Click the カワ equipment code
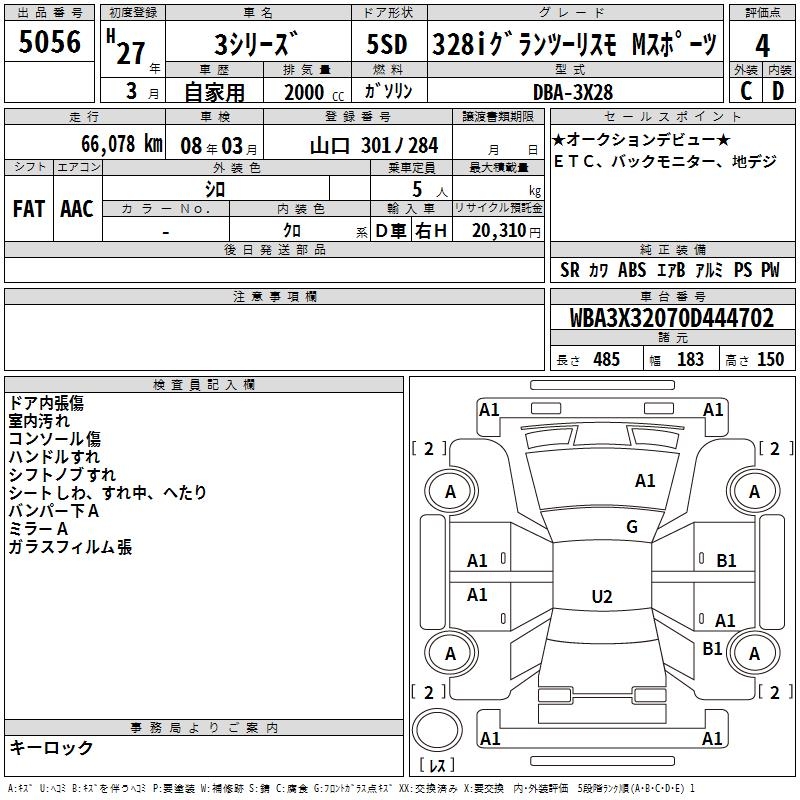The height and width of the screenshot is (800, 800). [598, 270]
